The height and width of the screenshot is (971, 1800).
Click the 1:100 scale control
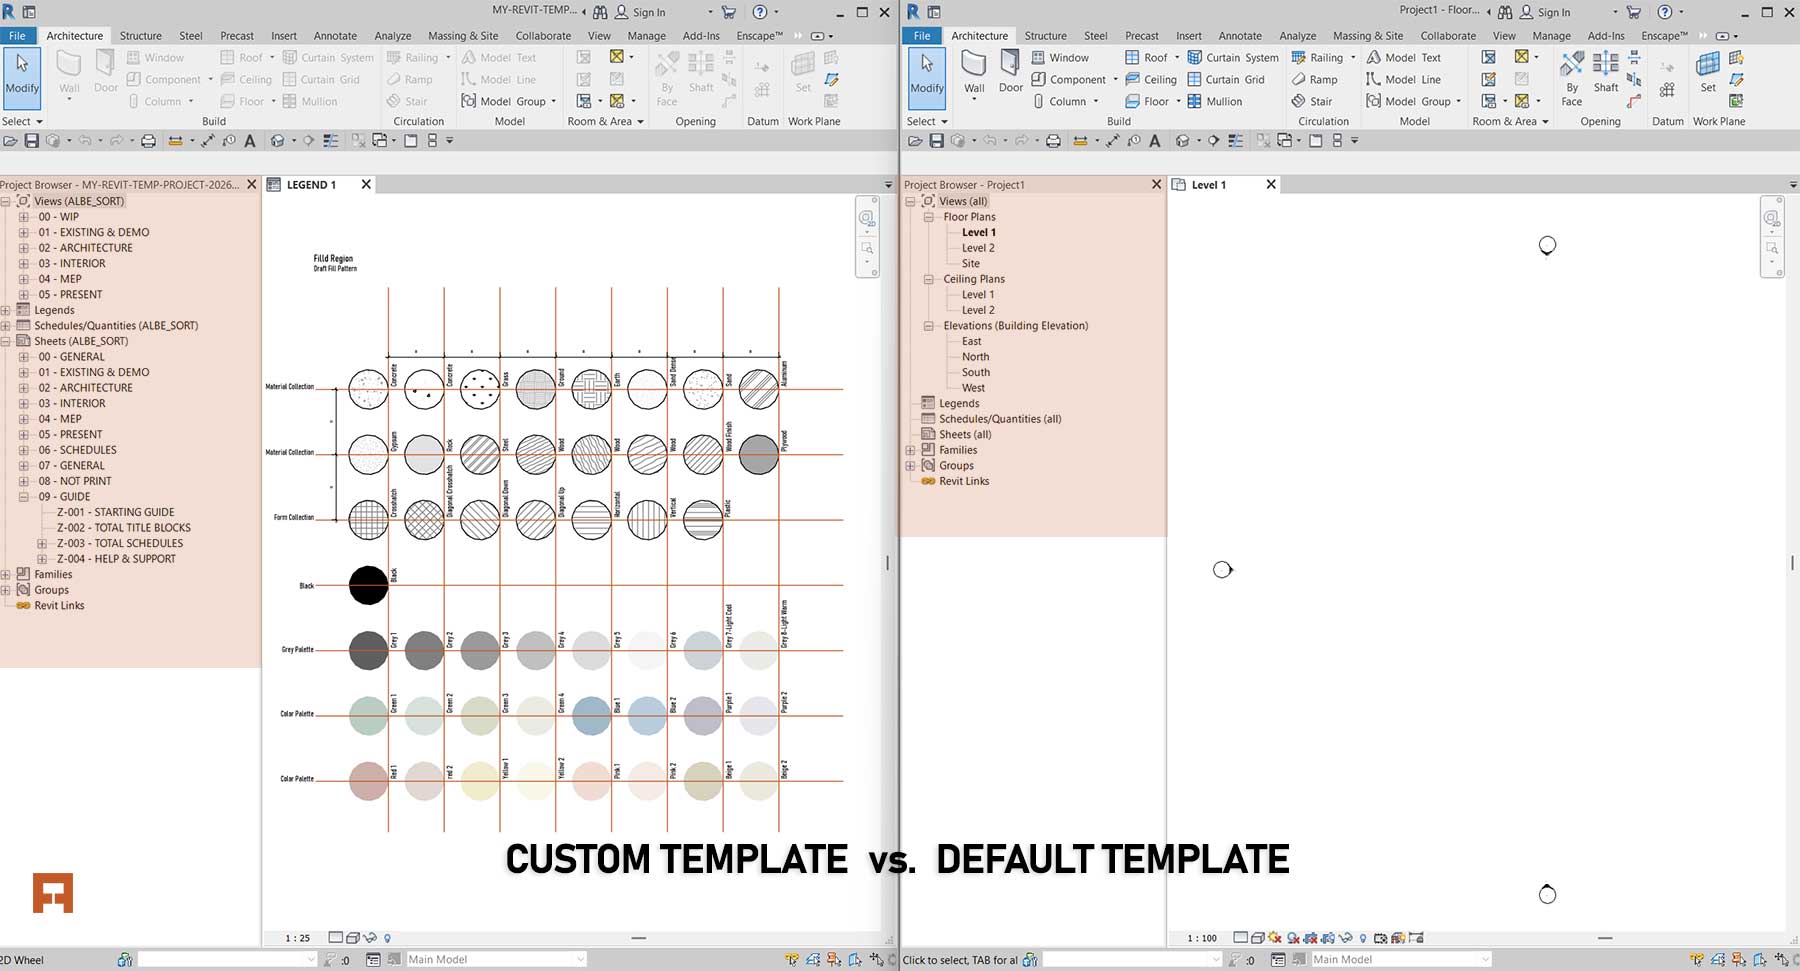click(x=1199, y=938)
